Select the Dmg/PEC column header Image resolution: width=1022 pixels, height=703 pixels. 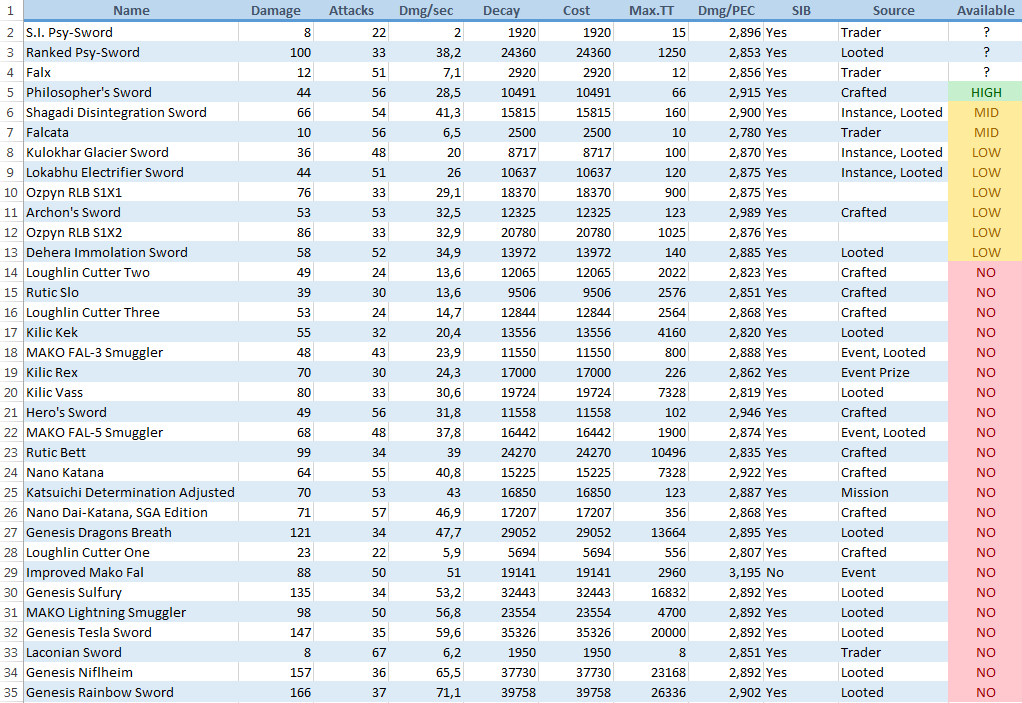[726, 11]
